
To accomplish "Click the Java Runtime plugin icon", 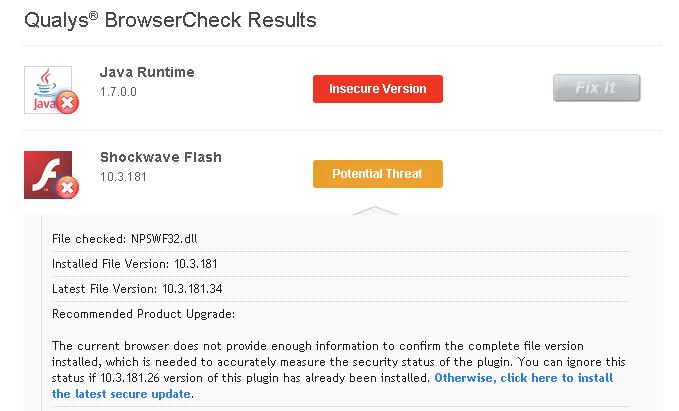I will (x=47, y=86).
